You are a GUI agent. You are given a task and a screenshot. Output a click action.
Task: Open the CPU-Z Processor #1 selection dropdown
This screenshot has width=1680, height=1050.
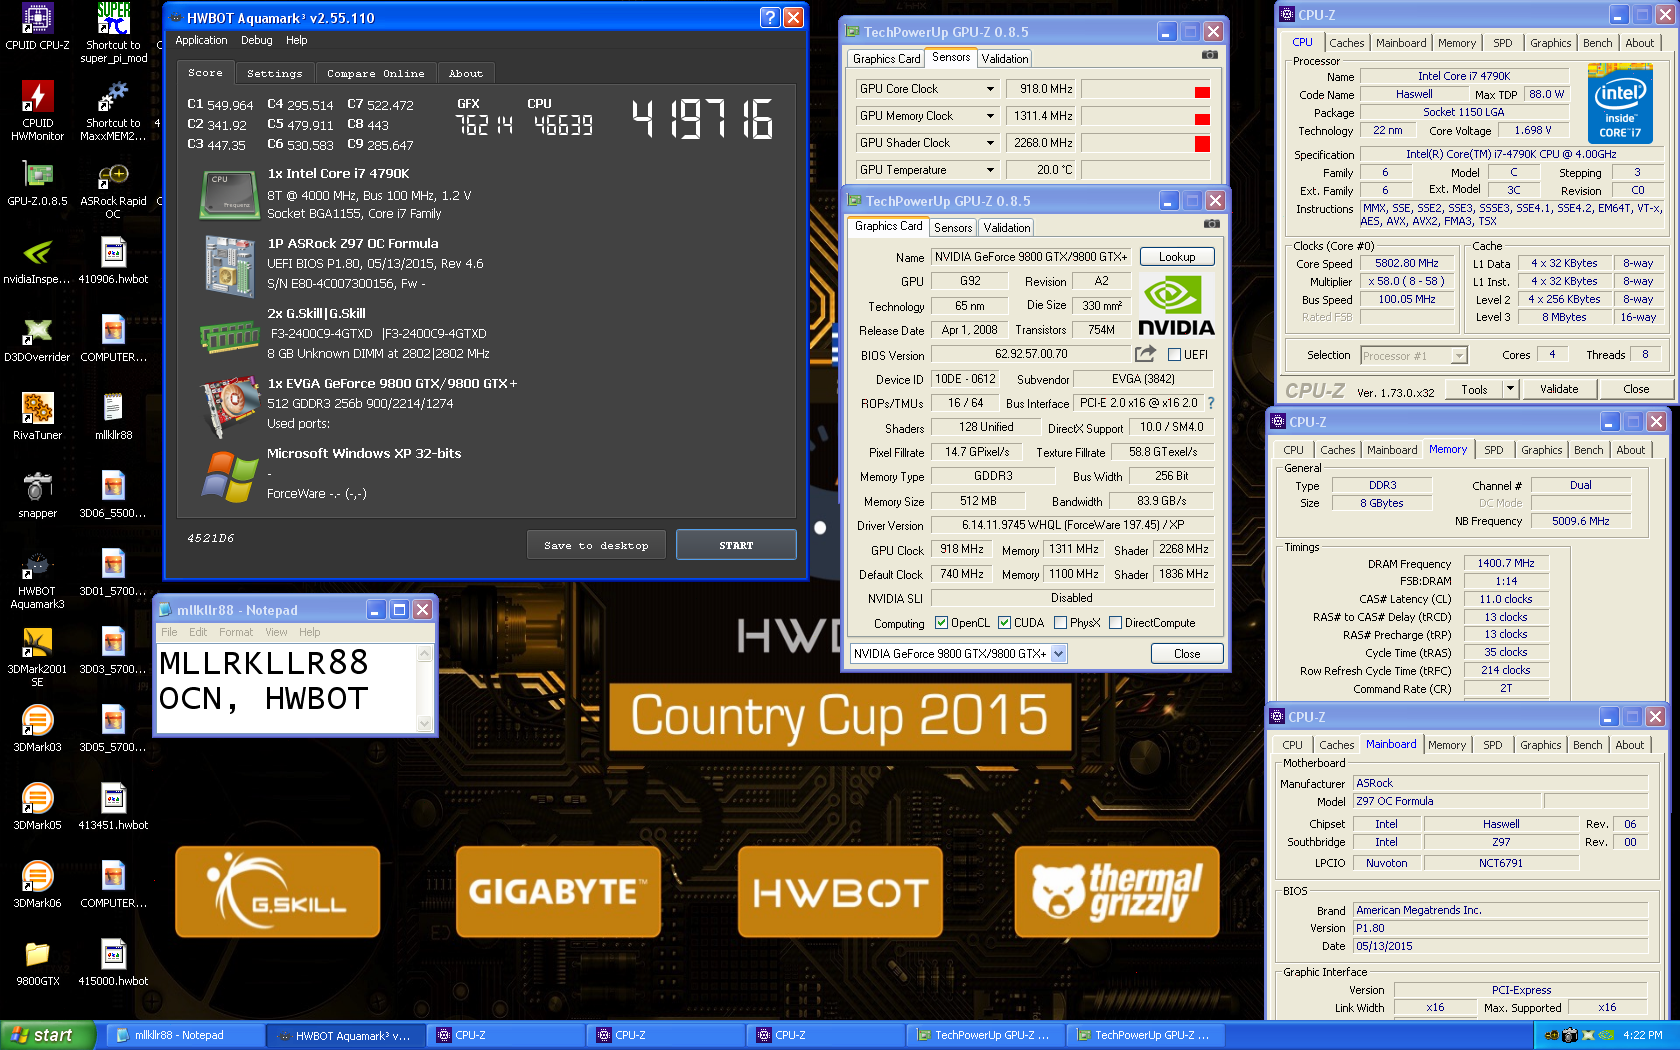(x=1459, y=356)
